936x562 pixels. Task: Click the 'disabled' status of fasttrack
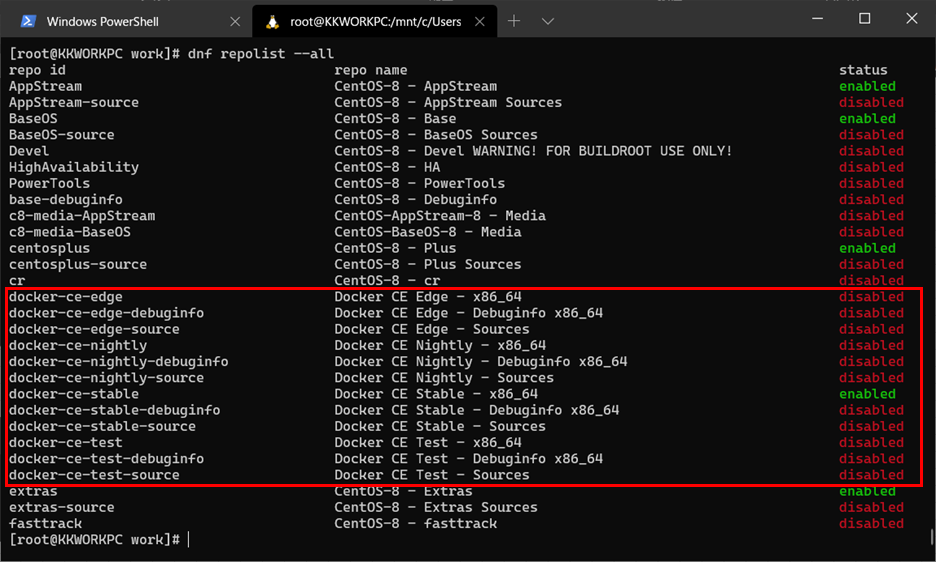[872, 523]
